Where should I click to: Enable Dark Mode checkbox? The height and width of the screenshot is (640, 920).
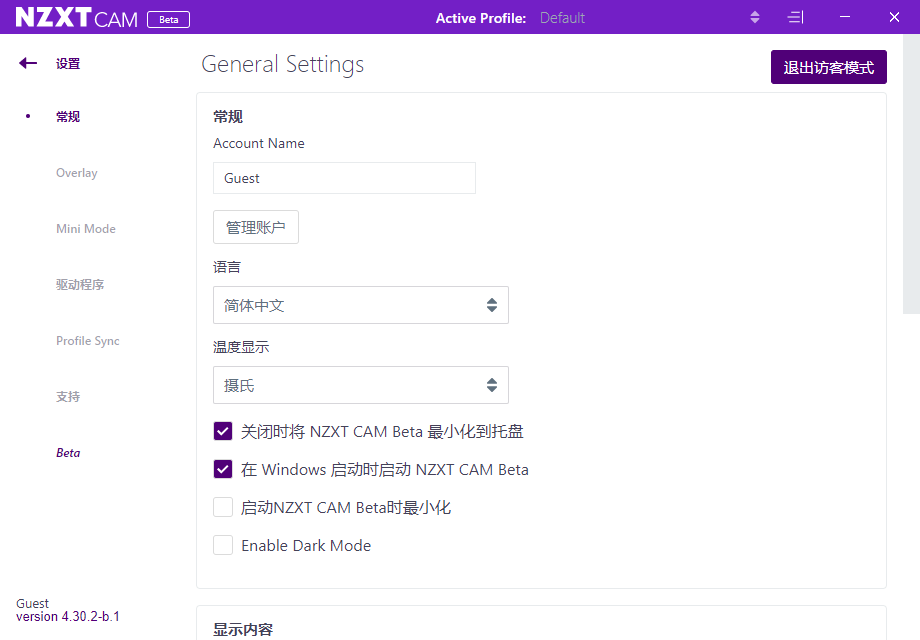tap(223, 546)
